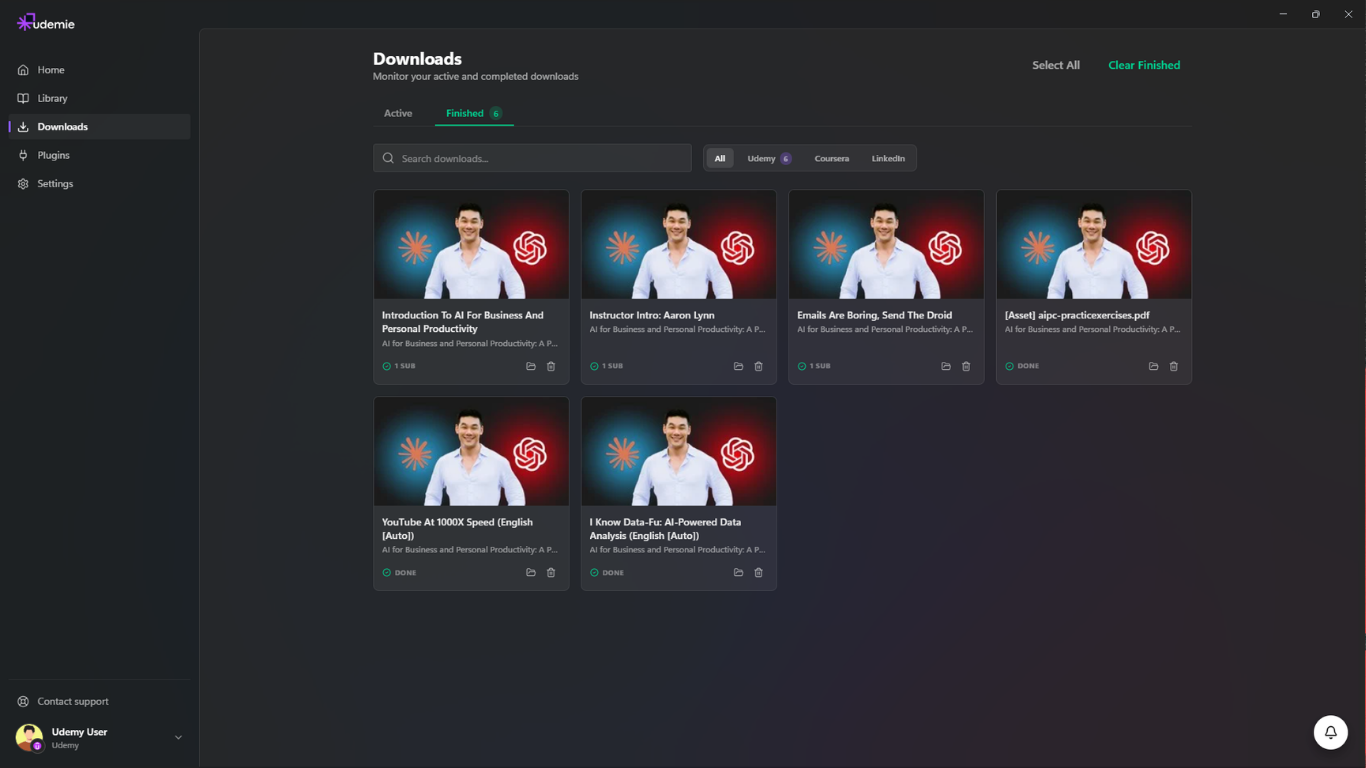
Task: Delete Emails Are Boring, Send The Droid
Action: [x=966, y=366]
